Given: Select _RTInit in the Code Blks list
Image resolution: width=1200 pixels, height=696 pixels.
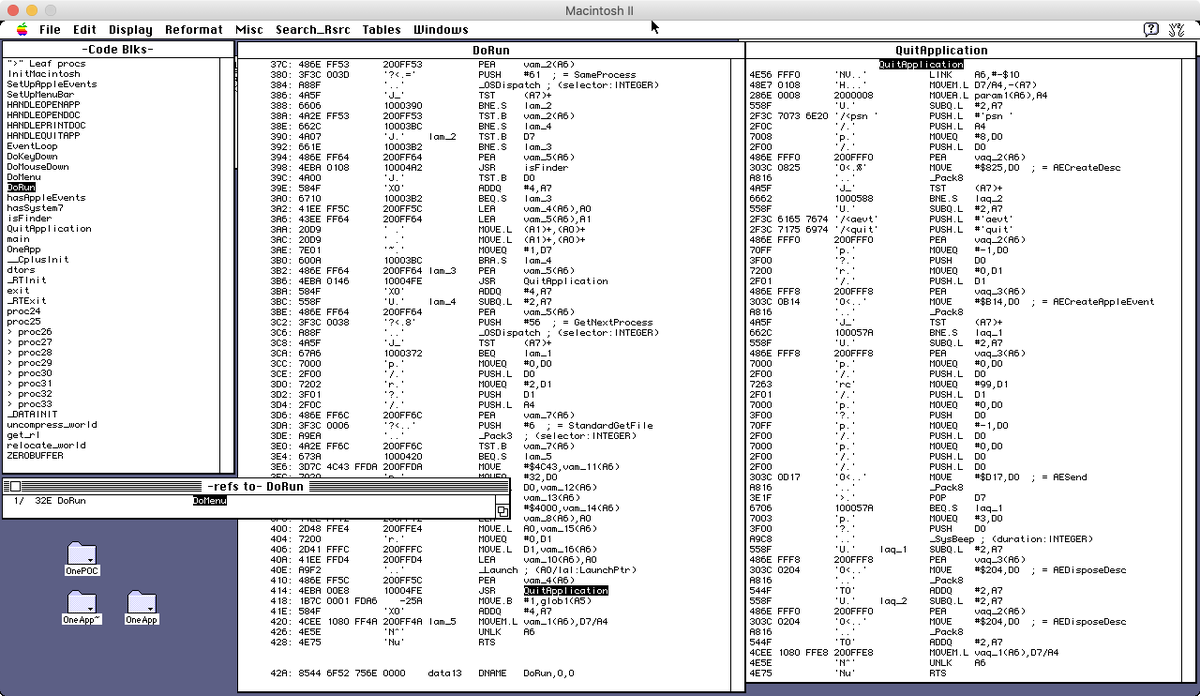Looking at the screenshot, I should (26, 280).
